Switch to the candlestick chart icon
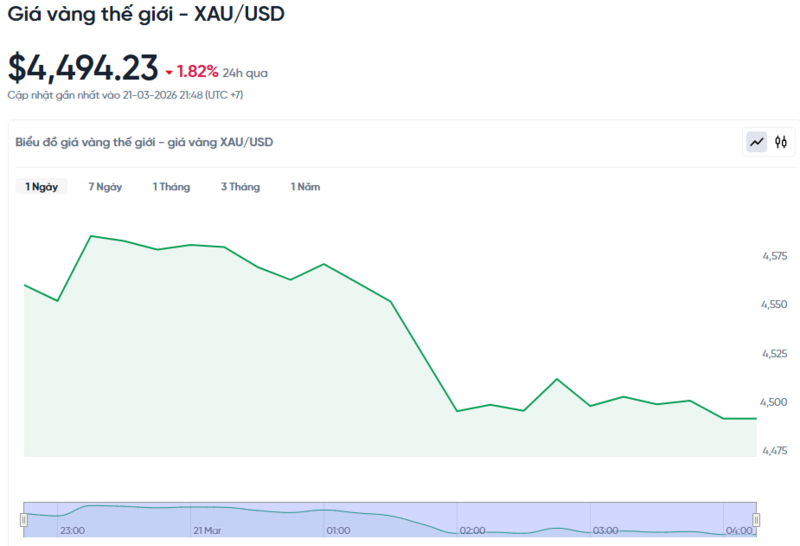 point(781,142)
